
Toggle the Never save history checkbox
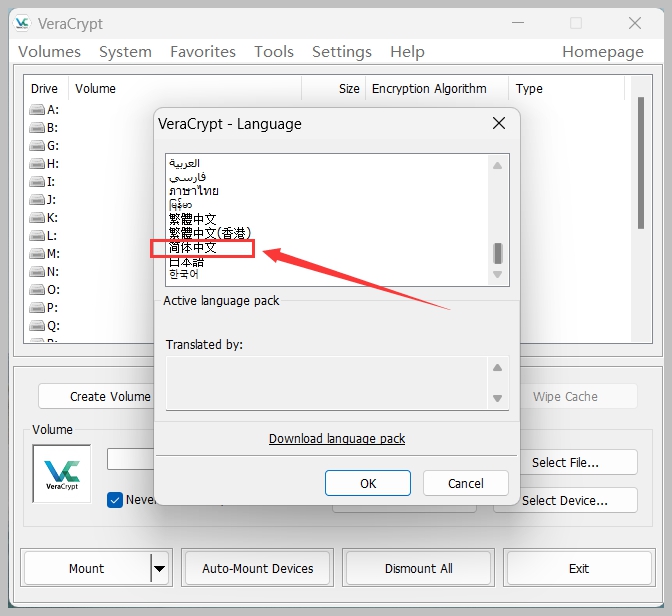coord(115,500)
